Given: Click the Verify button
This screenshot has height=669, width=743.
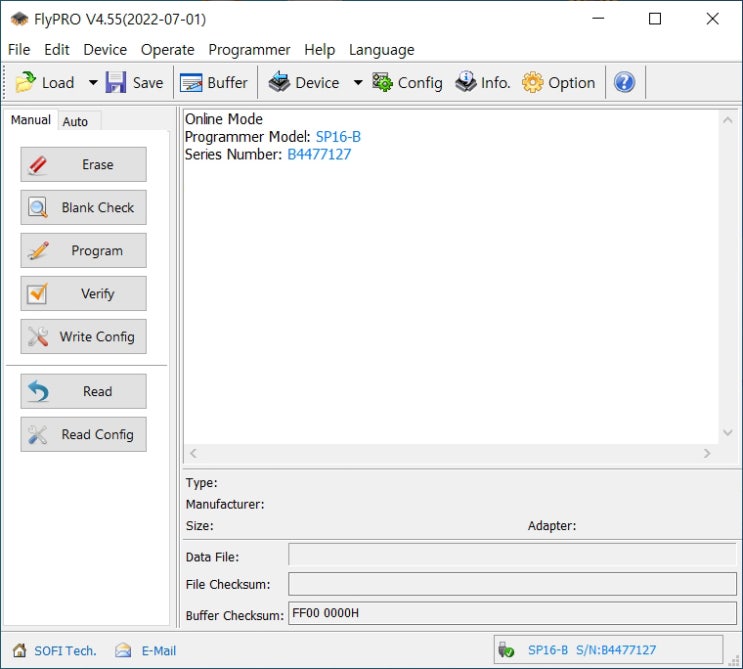Looking at the screenshot, I should point(83,294).
